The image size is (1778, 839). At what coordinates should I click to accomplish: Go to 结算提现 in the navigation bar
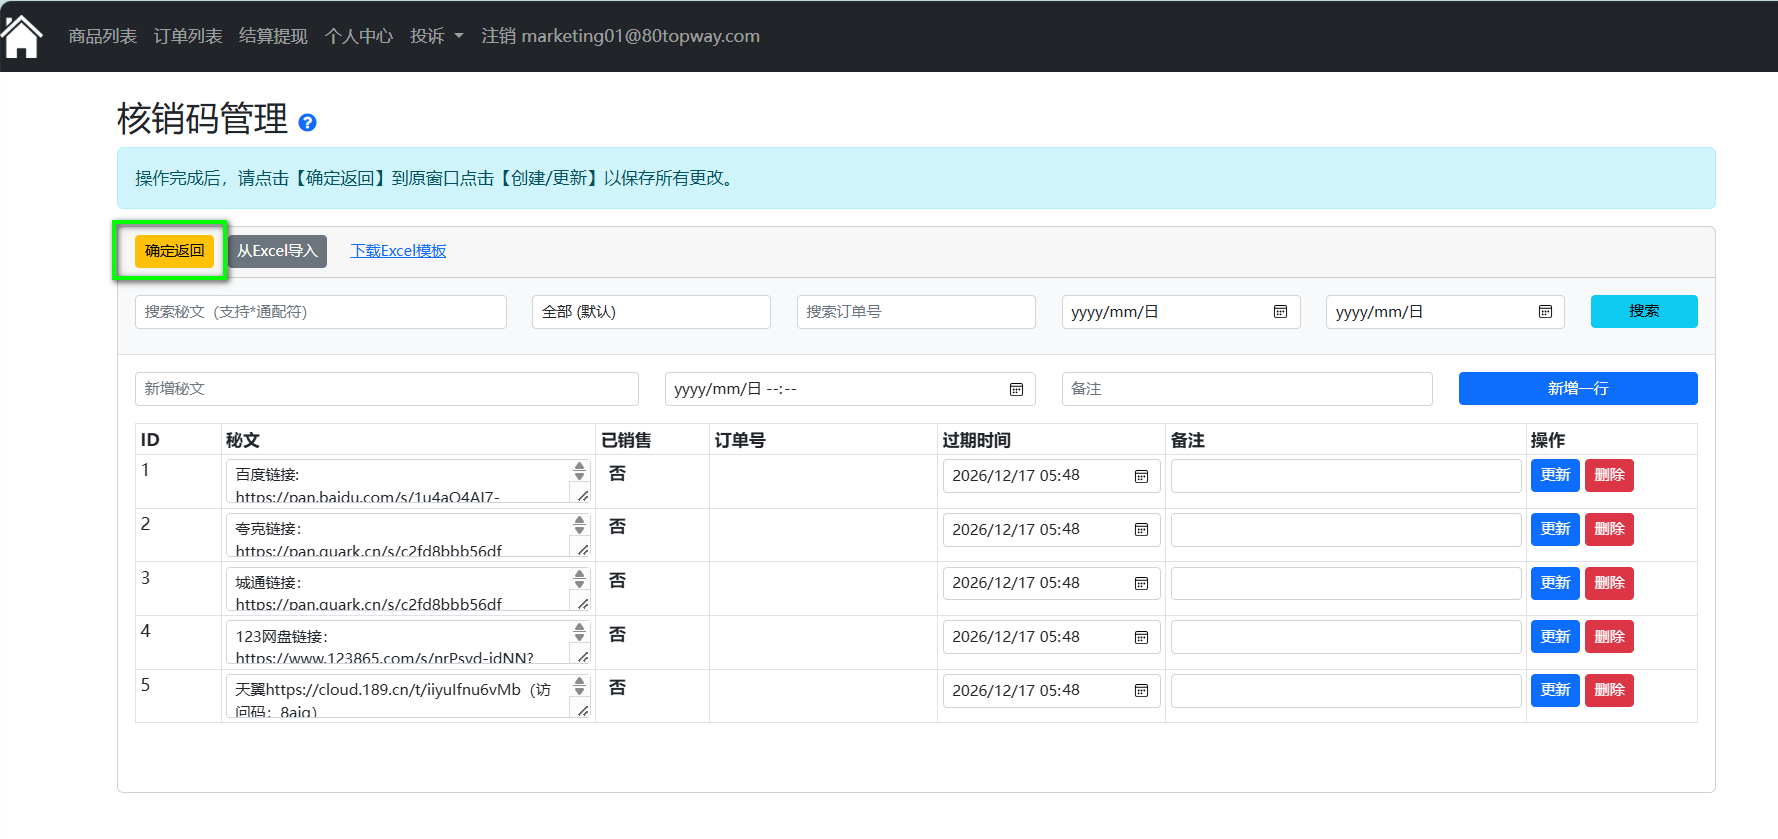(x=273, y=36)
